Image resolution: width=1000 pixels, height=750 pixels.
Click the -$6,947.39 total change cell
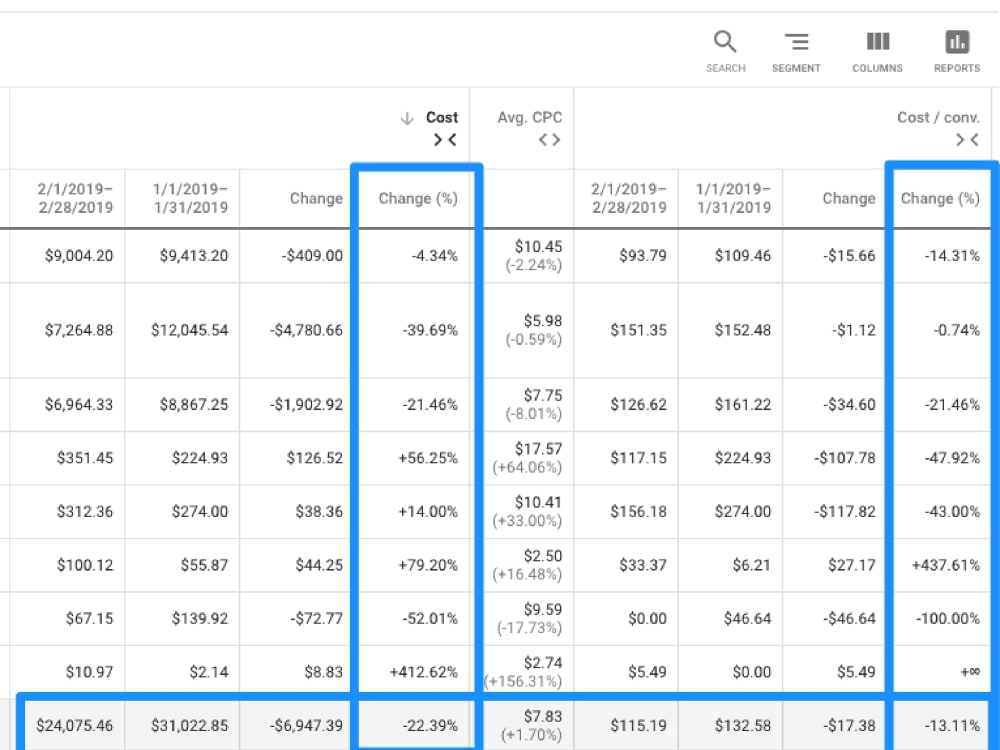coord(303,726)
